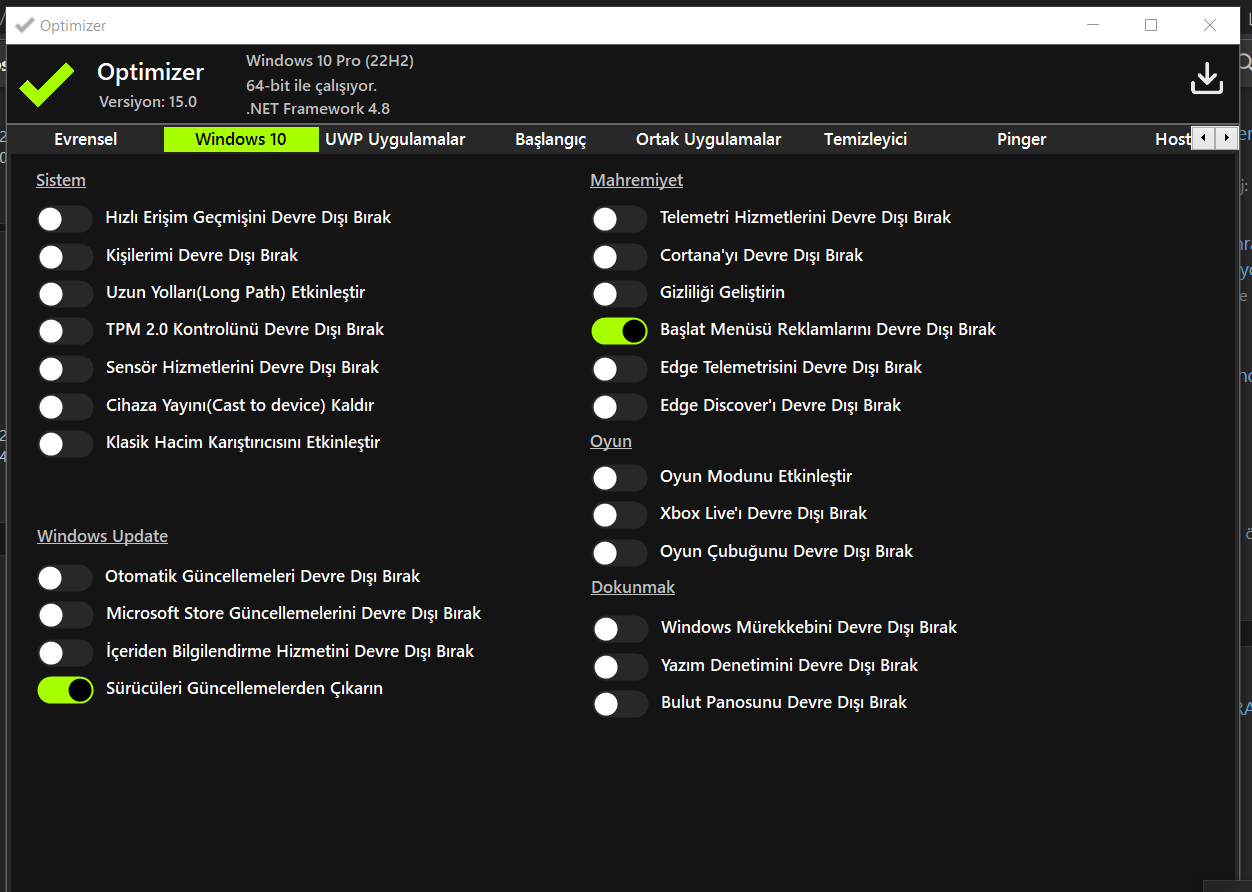Image resolution: width=1252 pixels, height=892 pixels.
Task: Click the Mahremiyet section heading
Action: click(x=636, y=180)
